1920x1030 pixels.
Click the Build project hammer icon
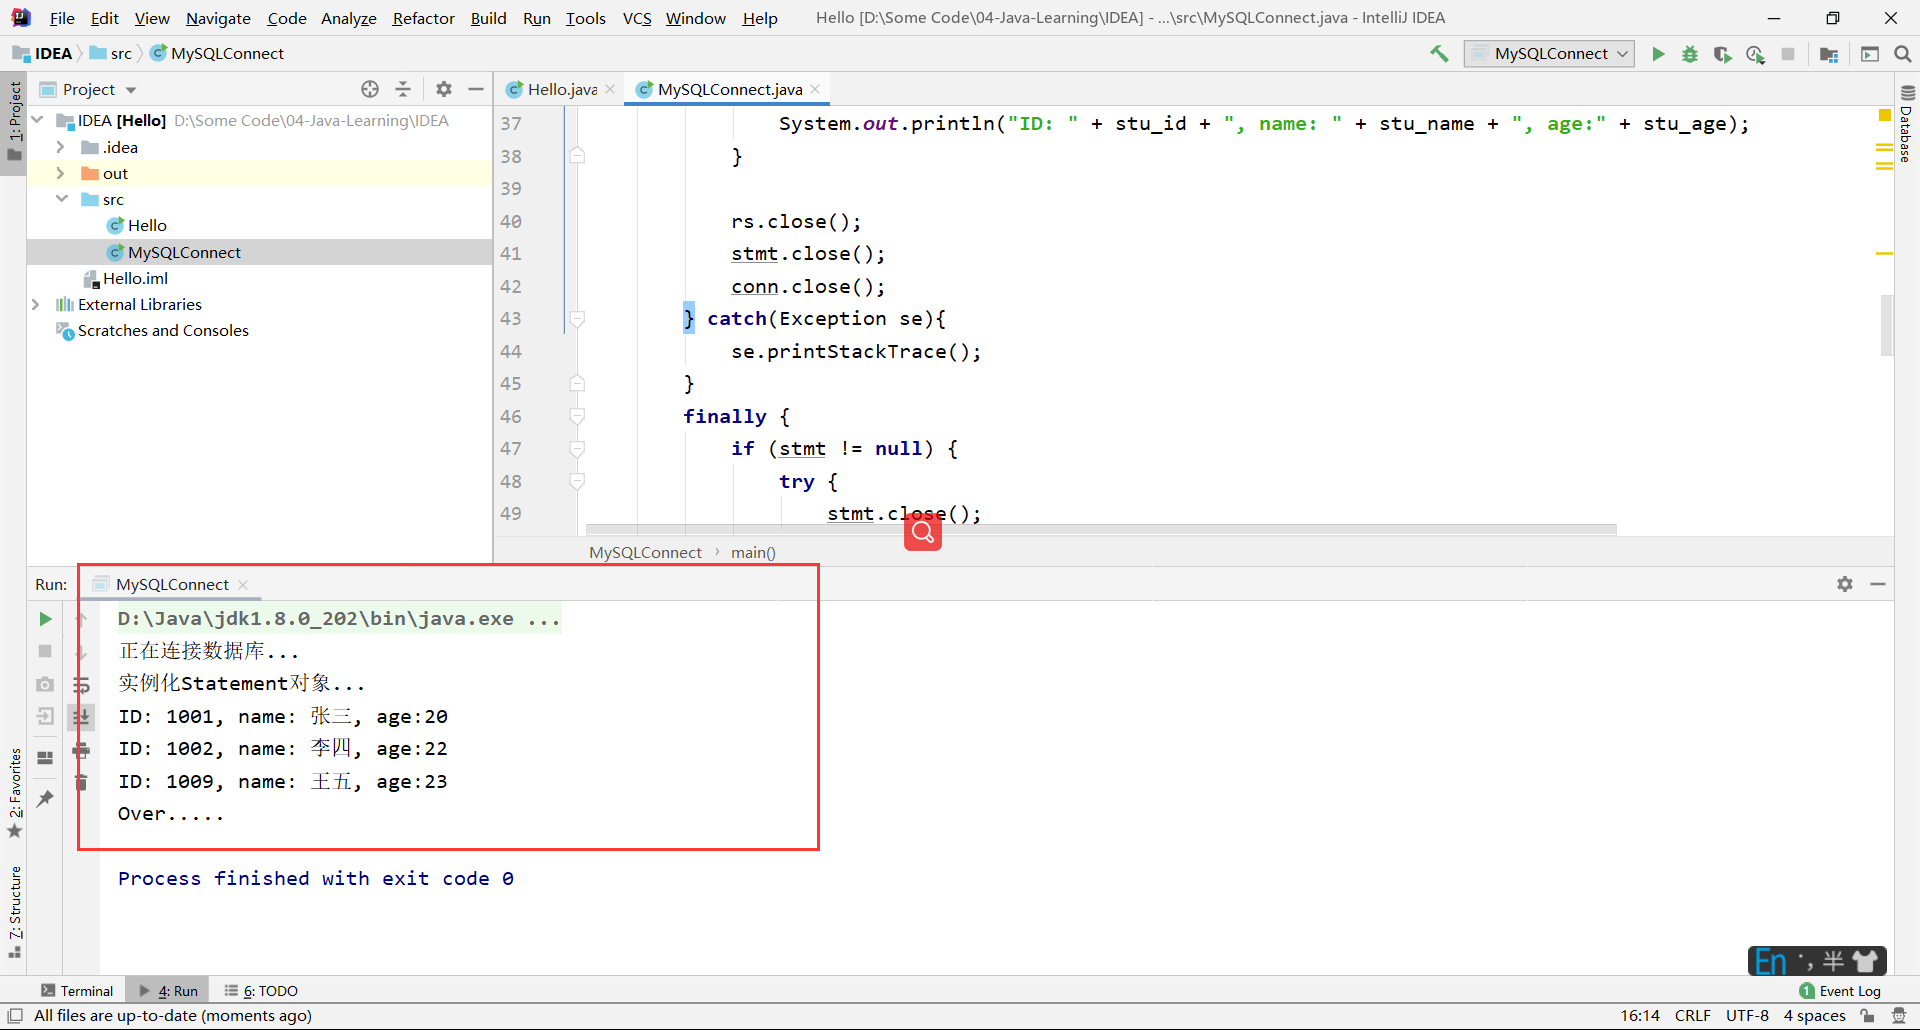(1439, 54)
